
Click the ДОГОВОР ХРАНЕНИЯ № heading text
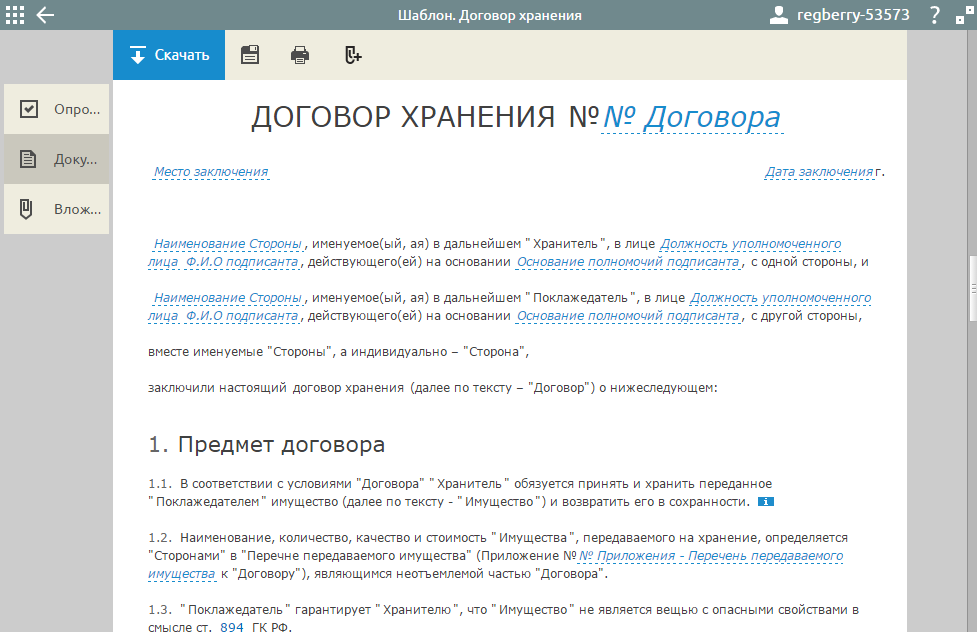click(424, 117)
